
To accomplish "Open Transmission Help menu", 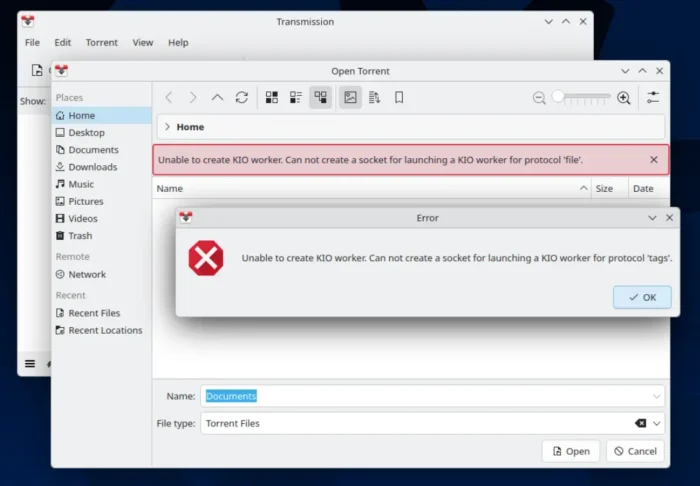I will coord(178,42).
